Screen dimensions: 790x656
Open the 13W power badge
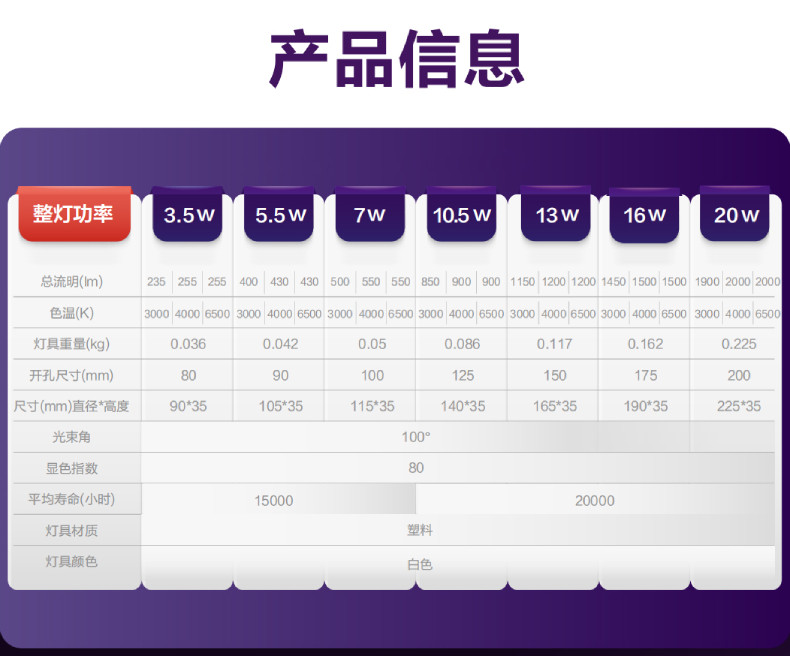pos(556,215)
